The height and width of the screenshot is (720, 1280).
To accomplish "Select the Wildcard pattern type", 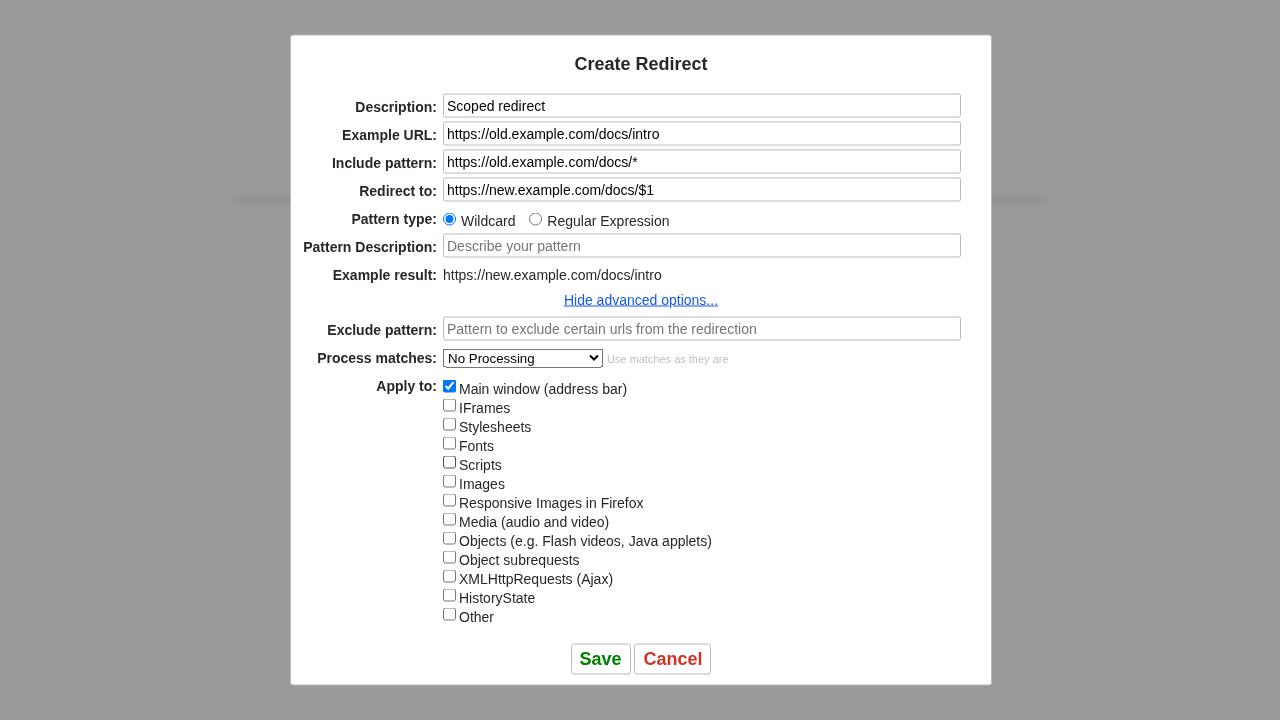I will [x=450, y=219].
